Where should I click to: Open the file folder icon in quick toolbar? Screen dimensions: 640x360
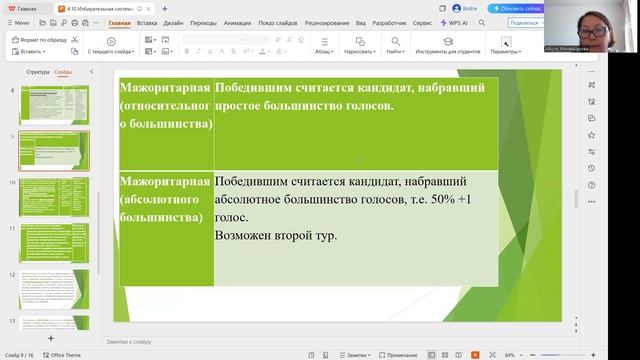point(42,23)
